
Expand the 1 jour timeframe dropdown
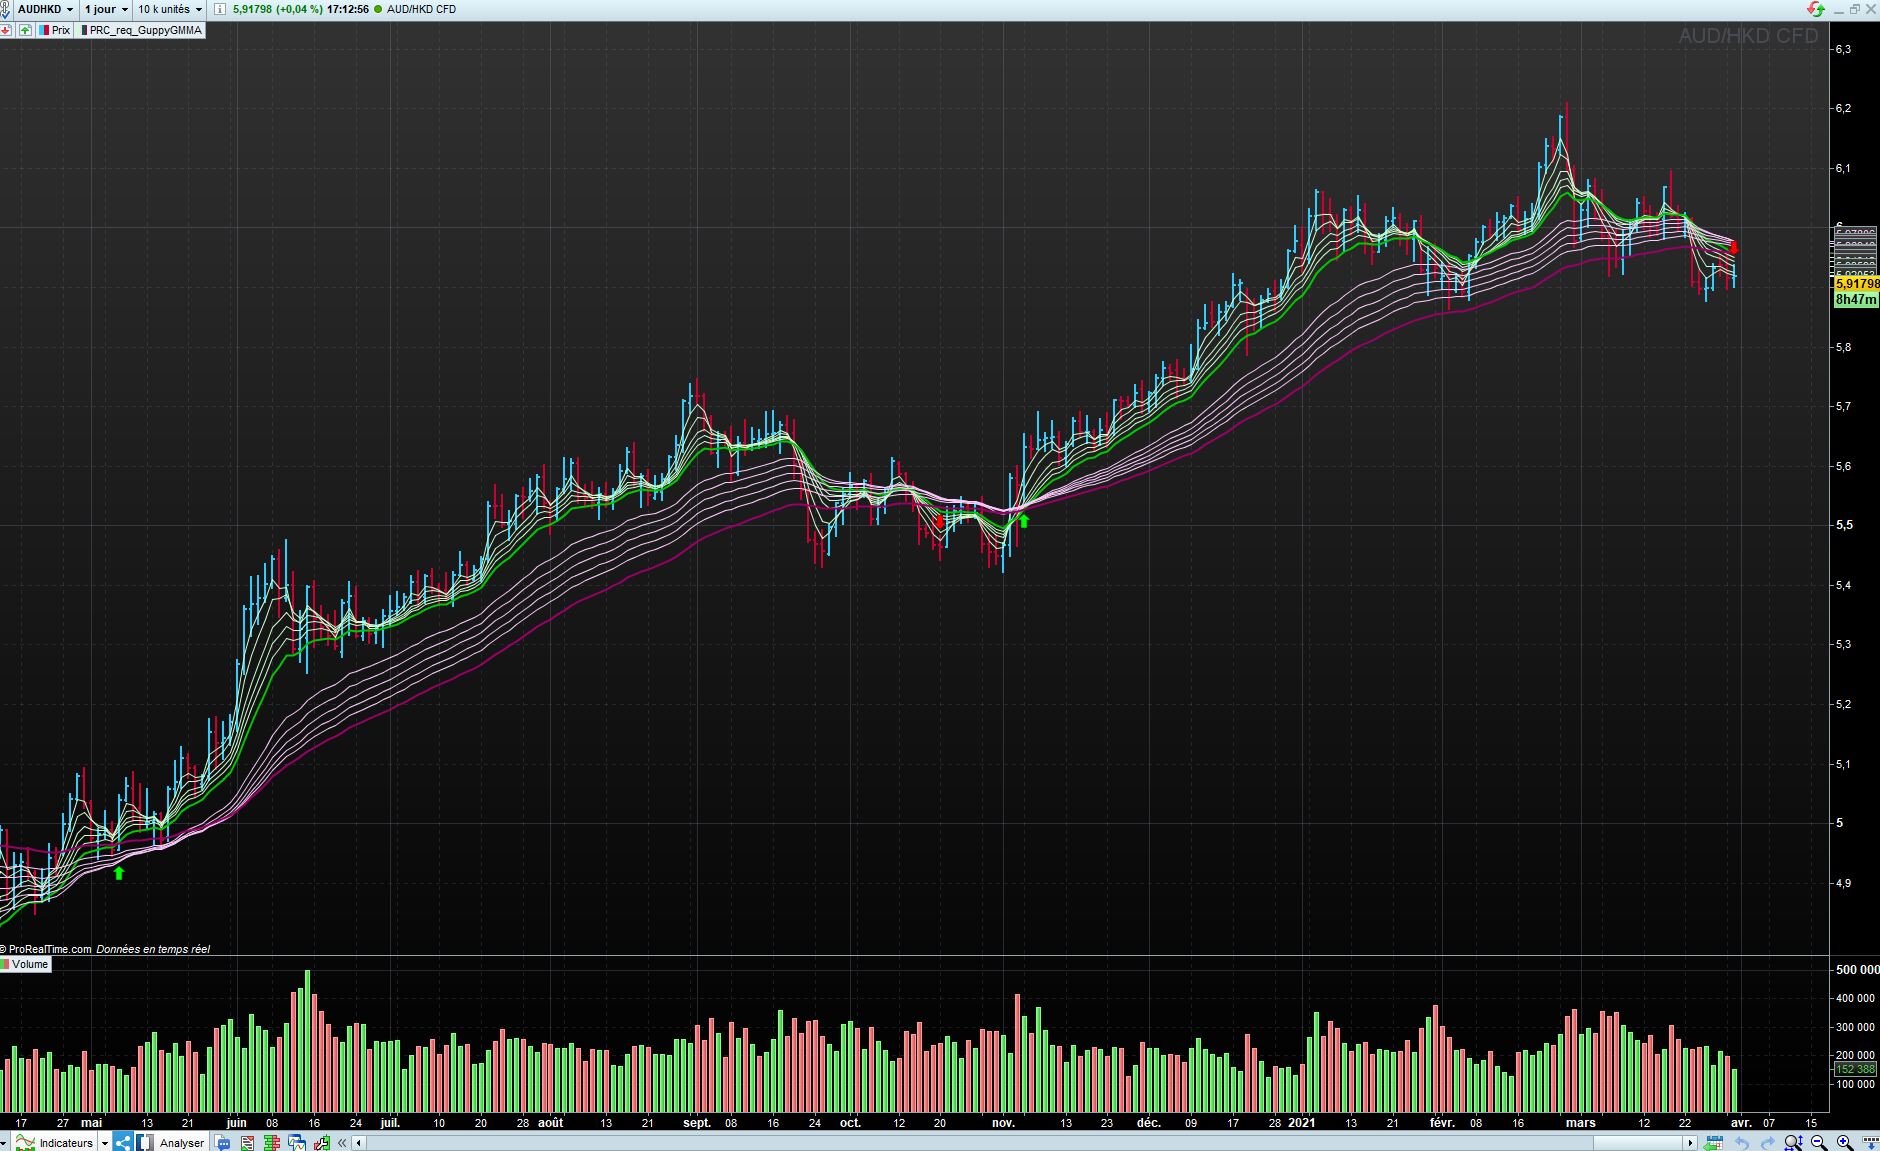click(x=106, y=9)
